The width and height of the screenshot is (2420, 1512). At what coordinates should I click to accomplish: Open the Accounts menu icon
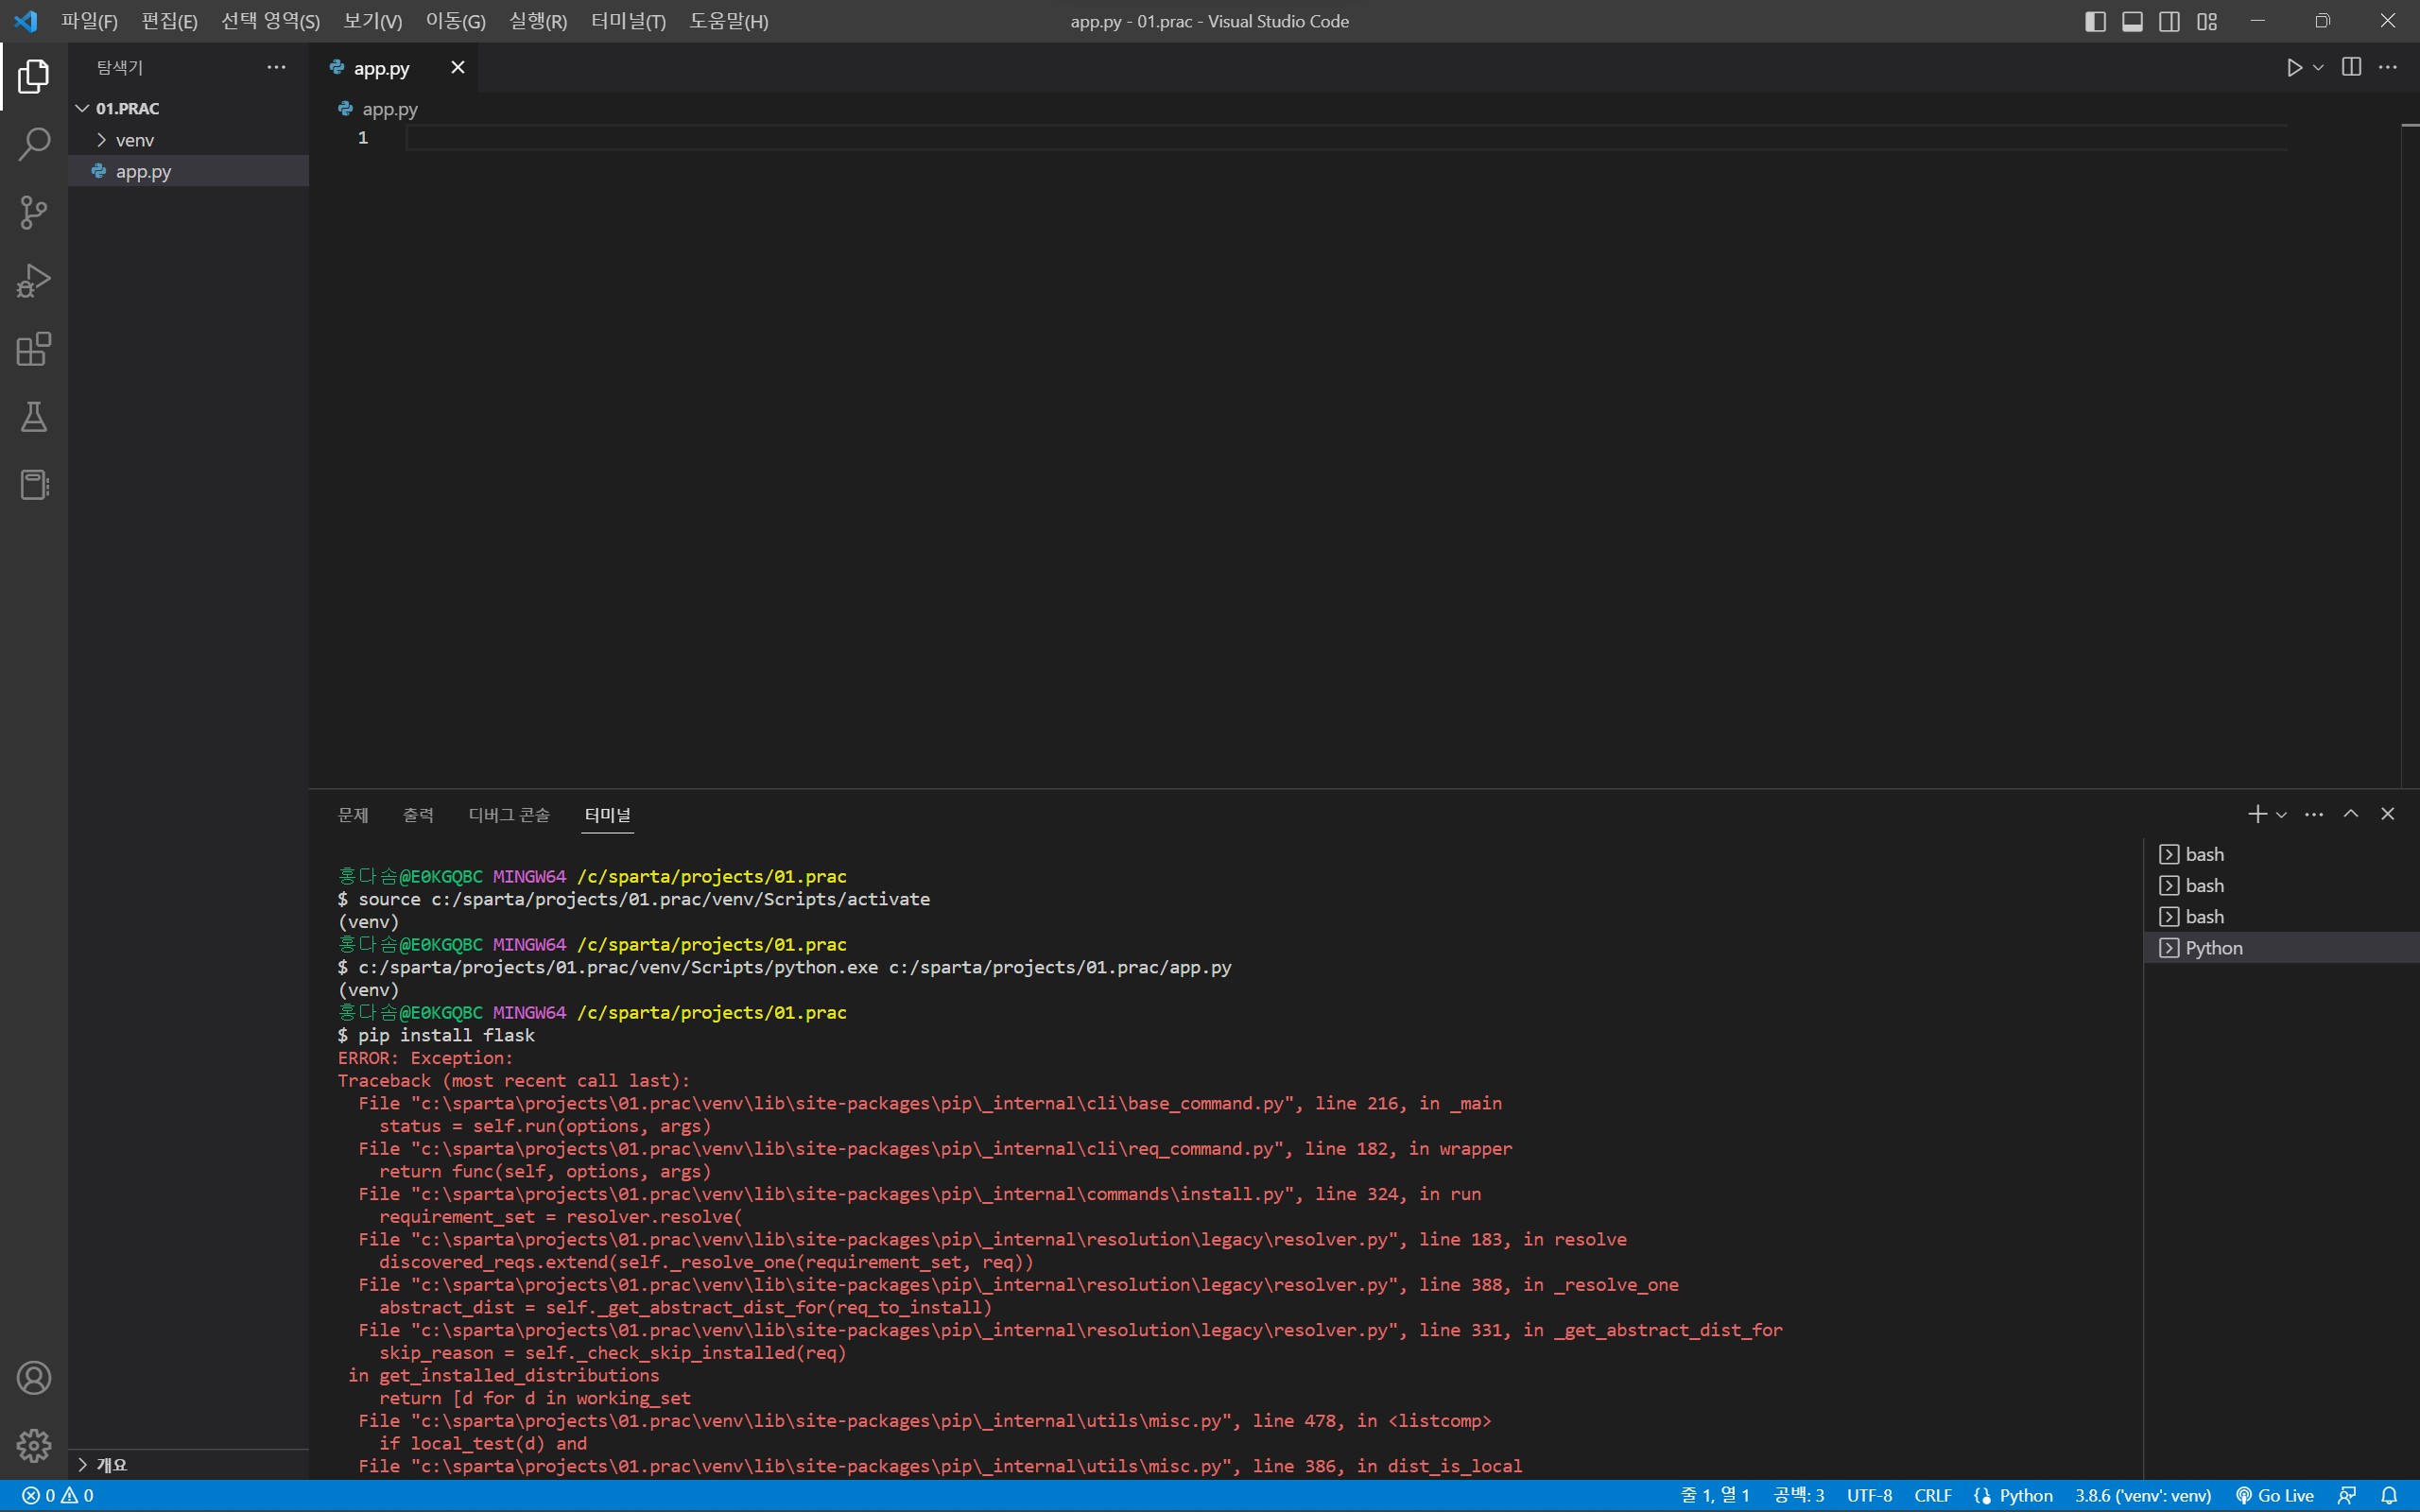click(x=34, y=1378)
